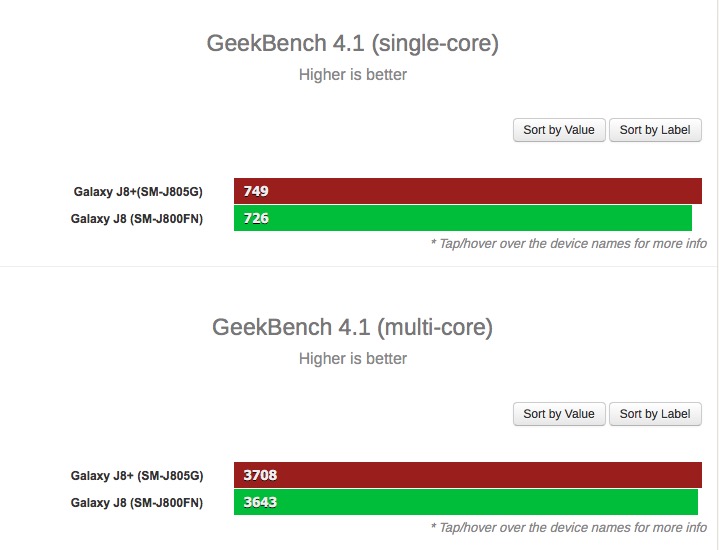Select Galaxy J8 (SM-J800FN) label in single-core chart

(x=137, y=218)
